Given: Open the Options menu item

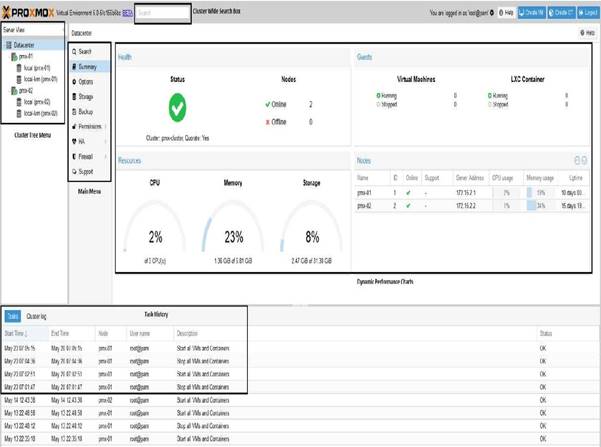Looking at the screenshot, I should (90, 82).
